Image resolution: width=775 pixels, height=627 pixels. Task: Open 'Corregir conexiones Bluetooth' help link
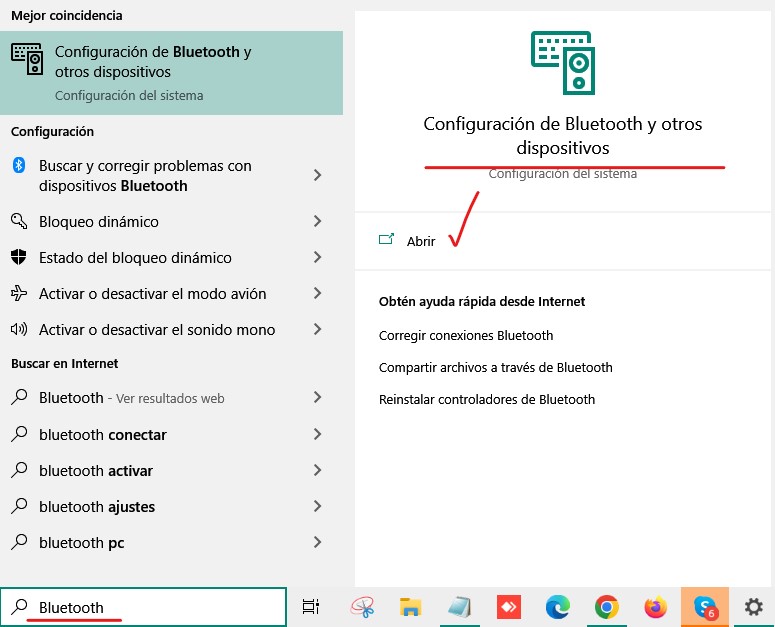tap(466, 335)
